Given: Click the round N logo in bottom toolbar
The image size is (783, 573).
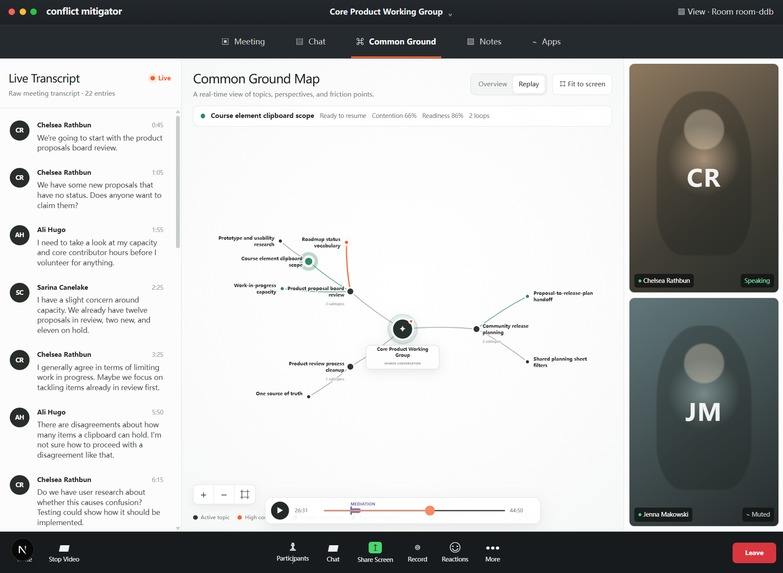Looking at the screenshot, I should coord(22,550).
